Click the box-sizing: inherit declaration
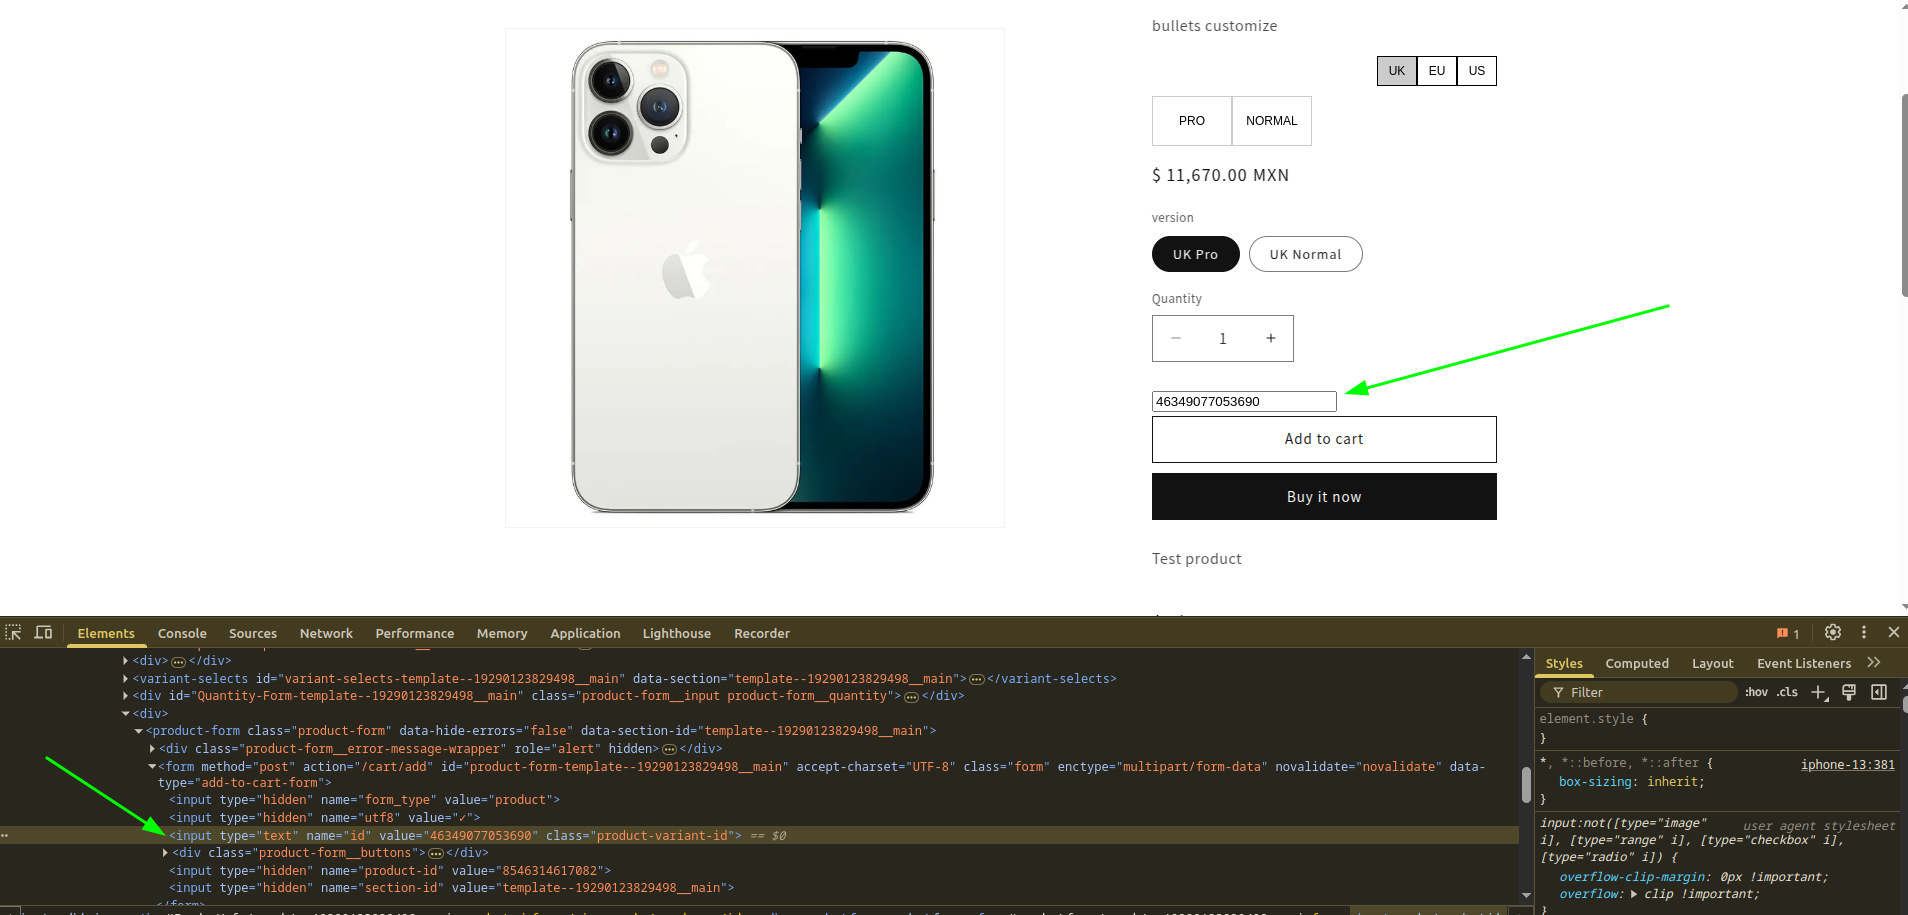 pyautogui.click(x=1632, y=782)
